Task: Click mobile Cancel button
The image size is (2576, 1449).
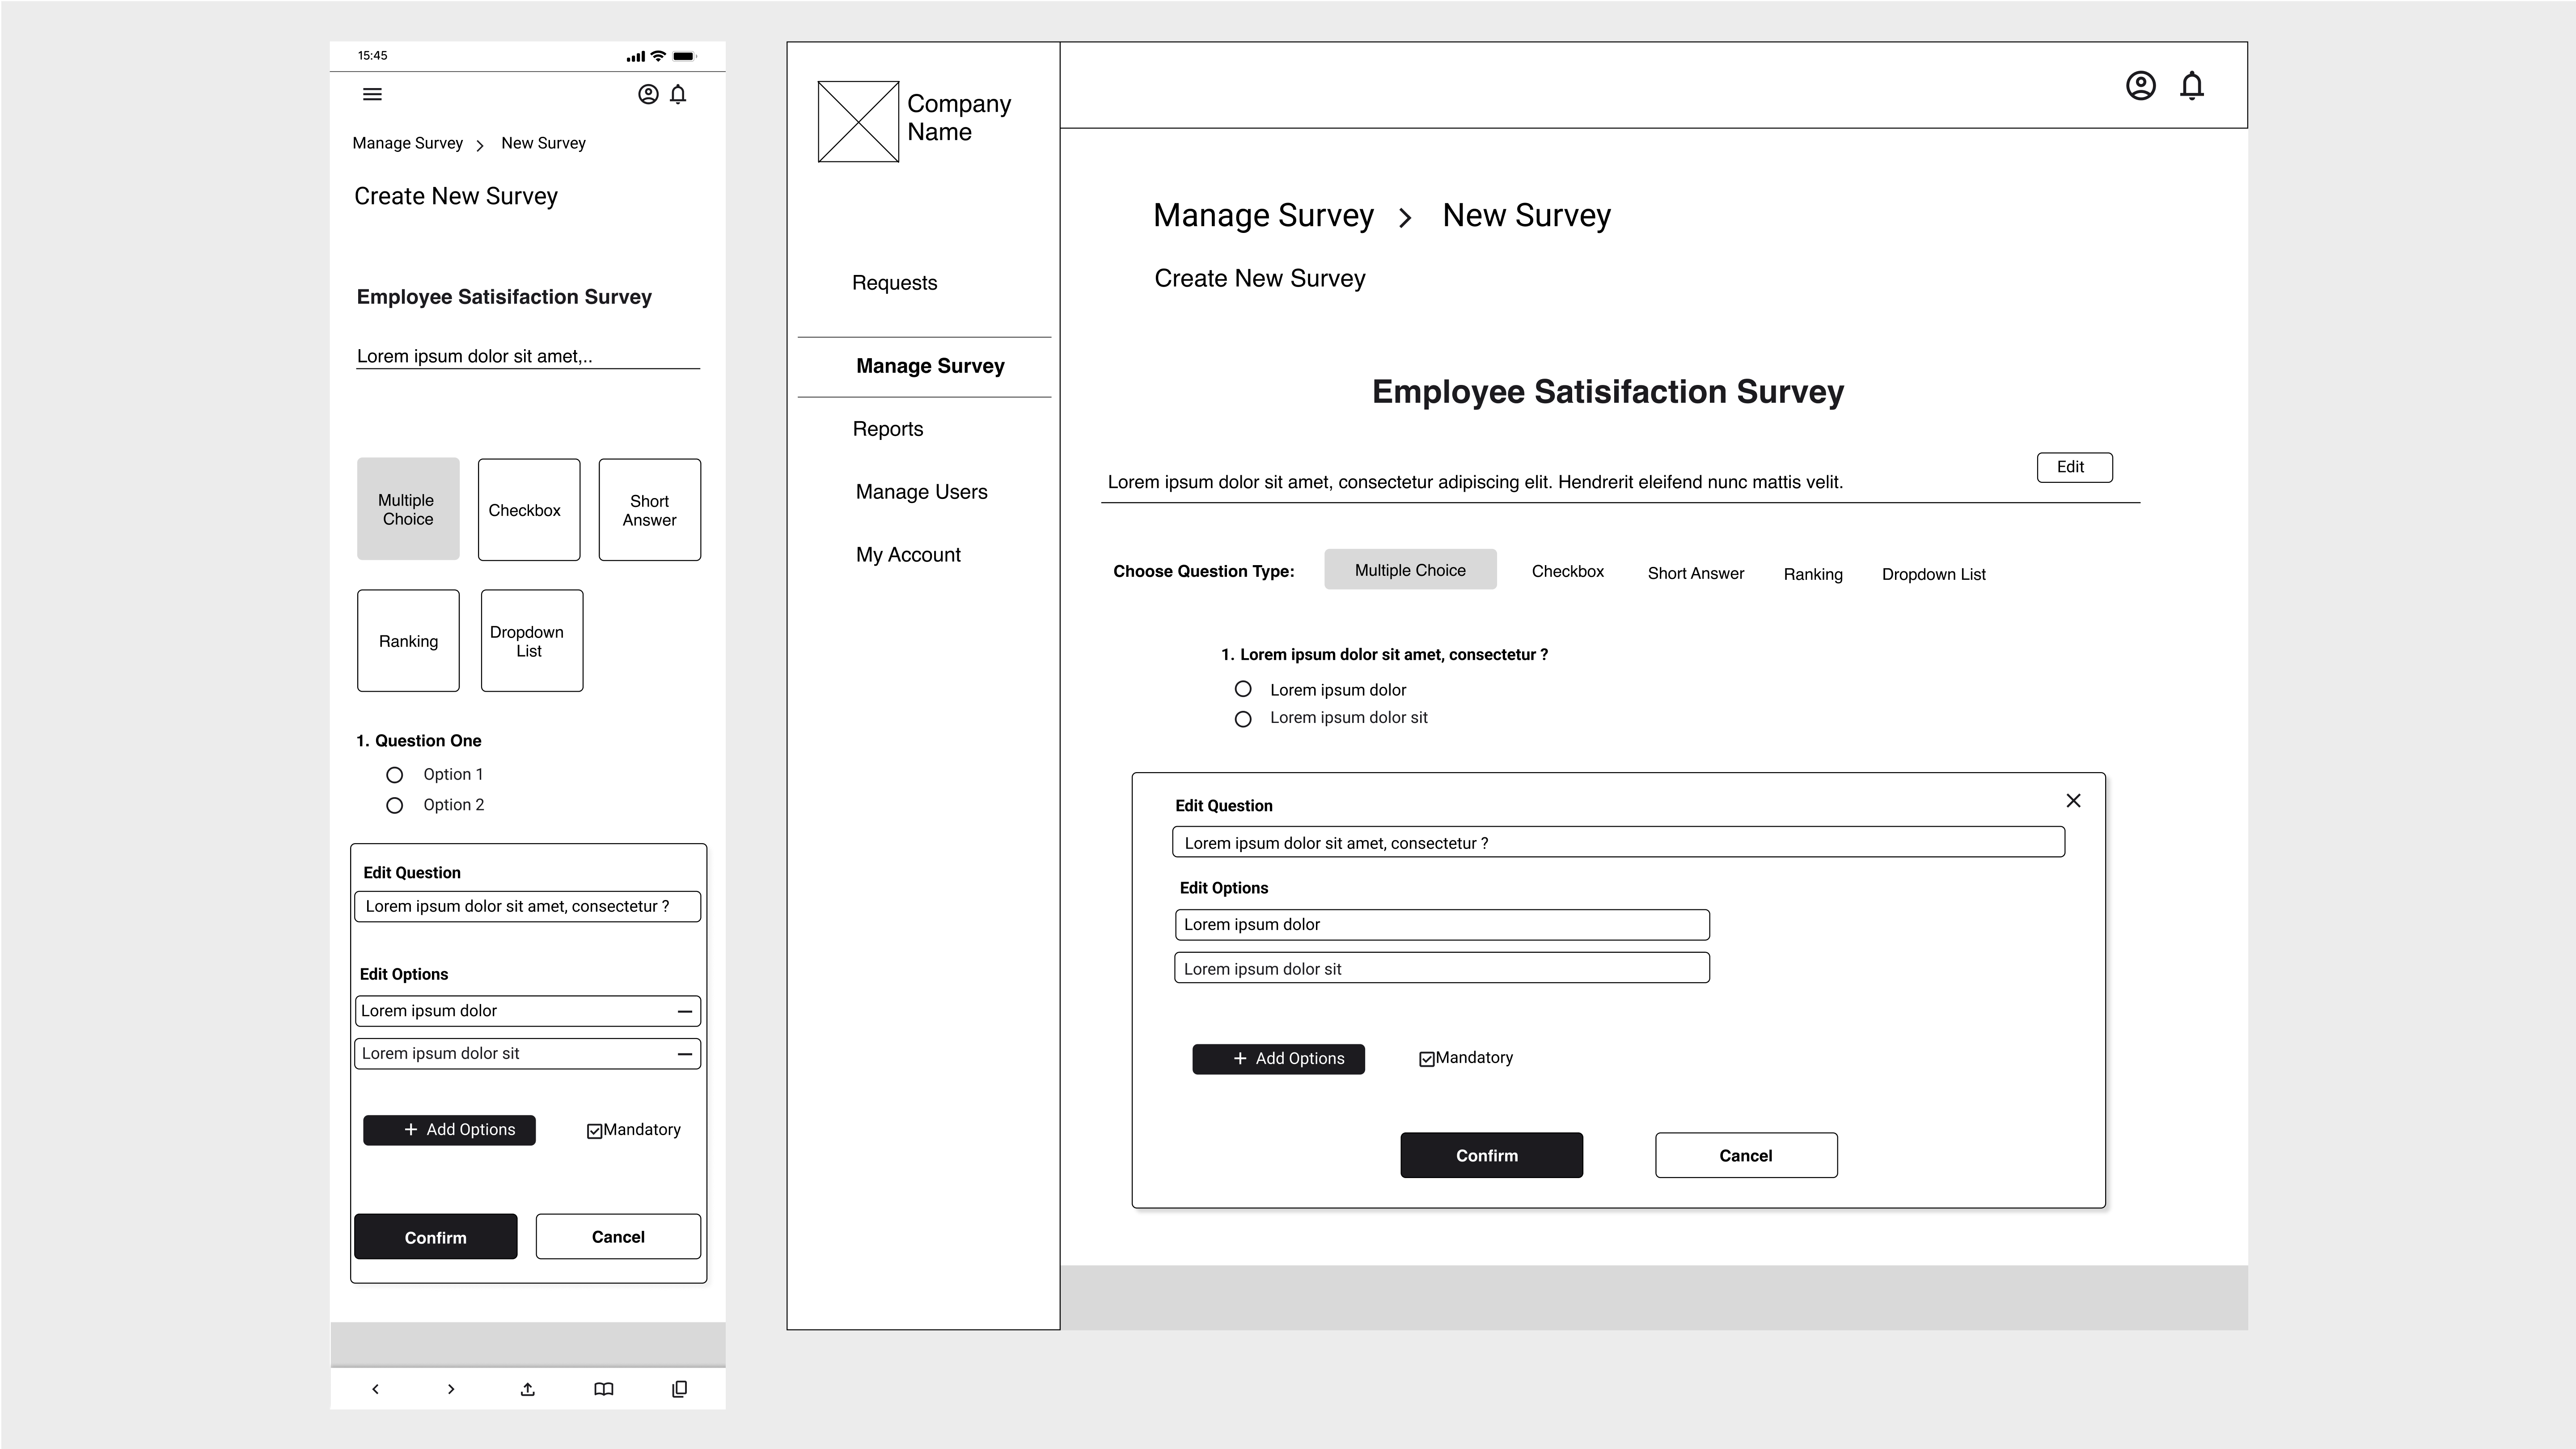Action: tap(618, 1237)
